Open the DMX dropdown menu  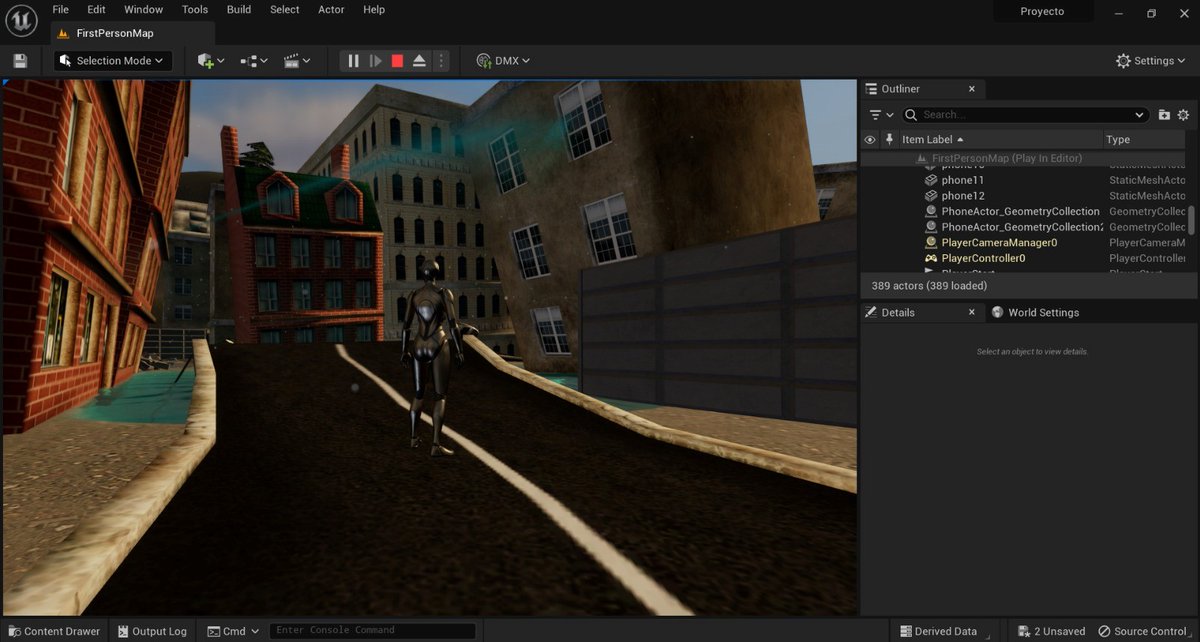point(503,61)
